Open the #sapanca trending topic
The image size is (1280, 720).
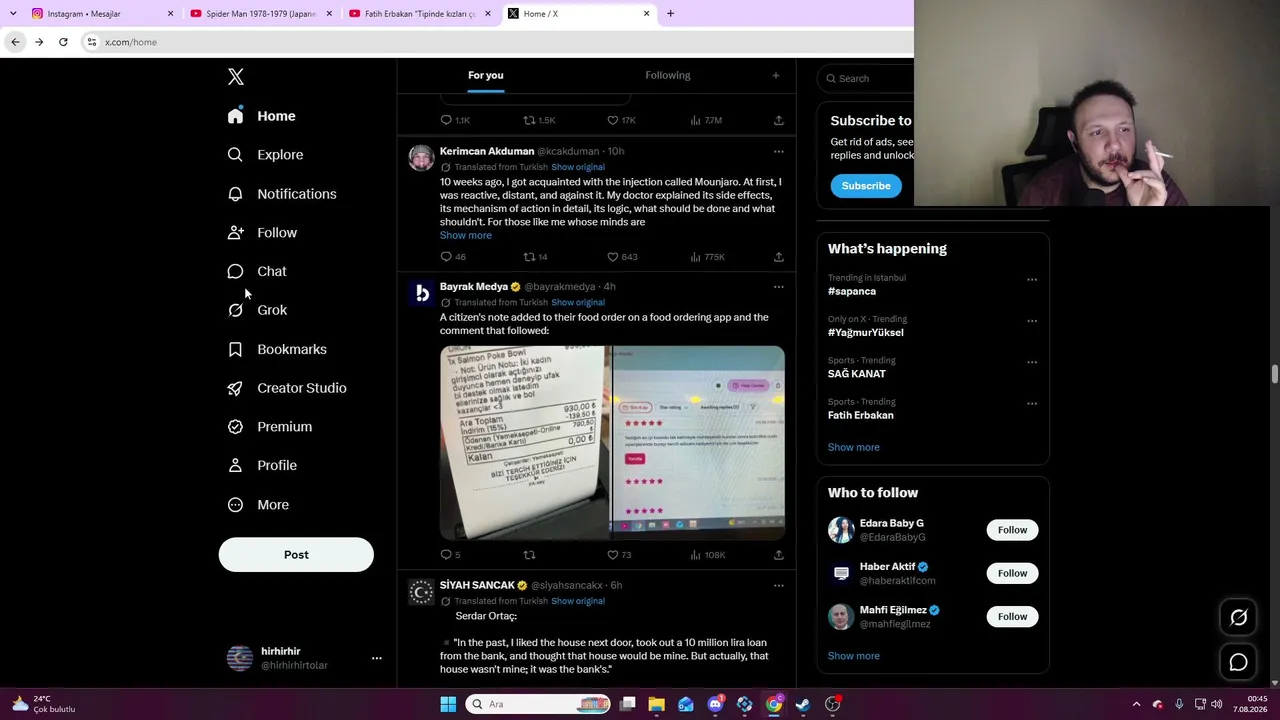852,291
